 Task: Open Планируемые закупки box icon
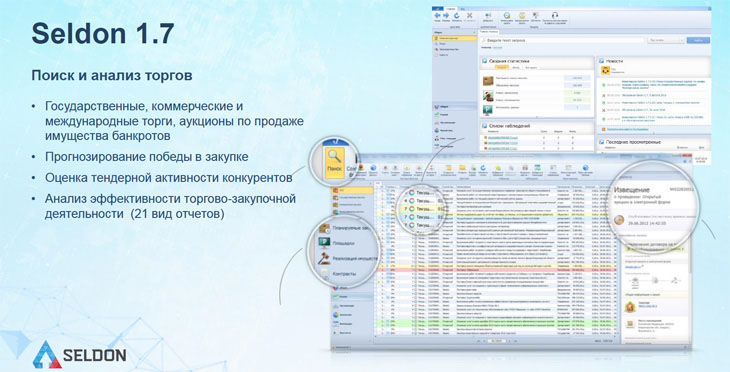click(x=324, y=228)
